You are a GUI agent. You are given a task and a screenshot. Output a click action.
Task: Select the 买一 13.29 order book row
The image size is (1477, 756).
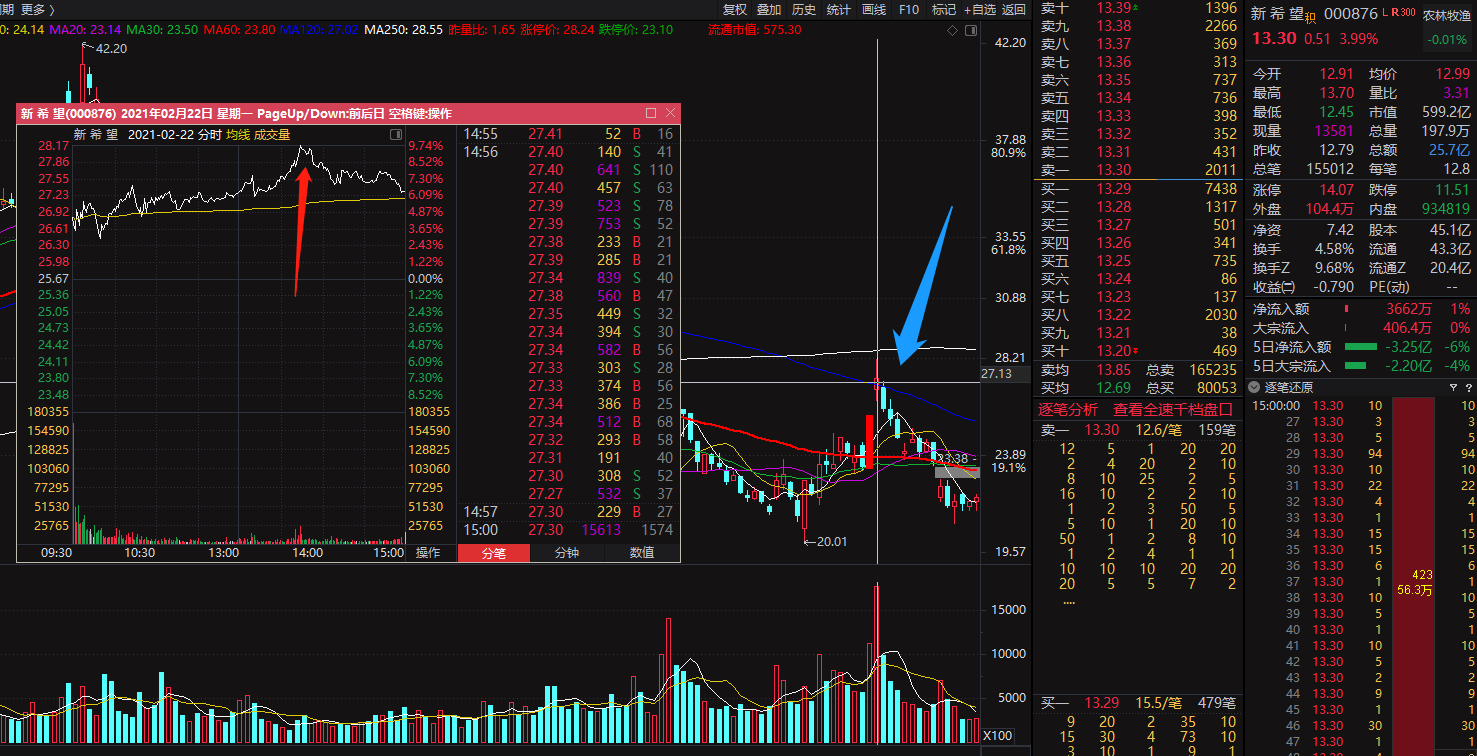click(1138, 188)
